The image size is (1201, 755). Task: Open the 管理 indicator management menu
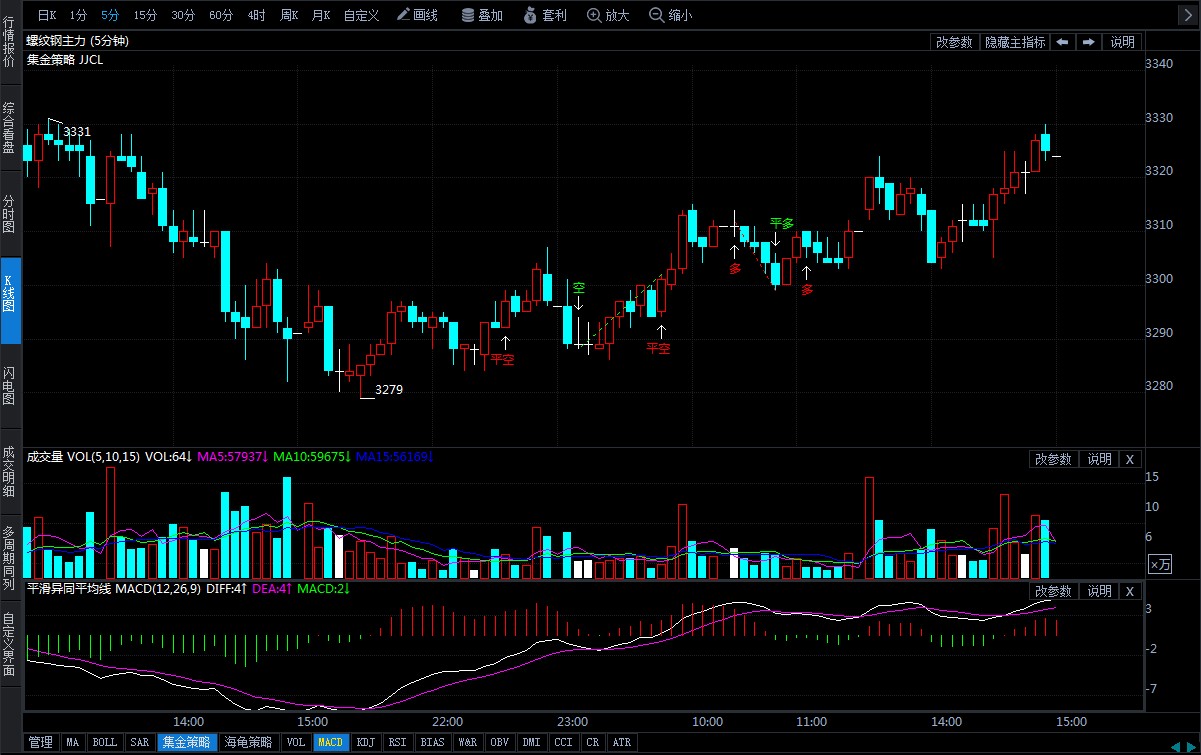click(x=40, y=743)
